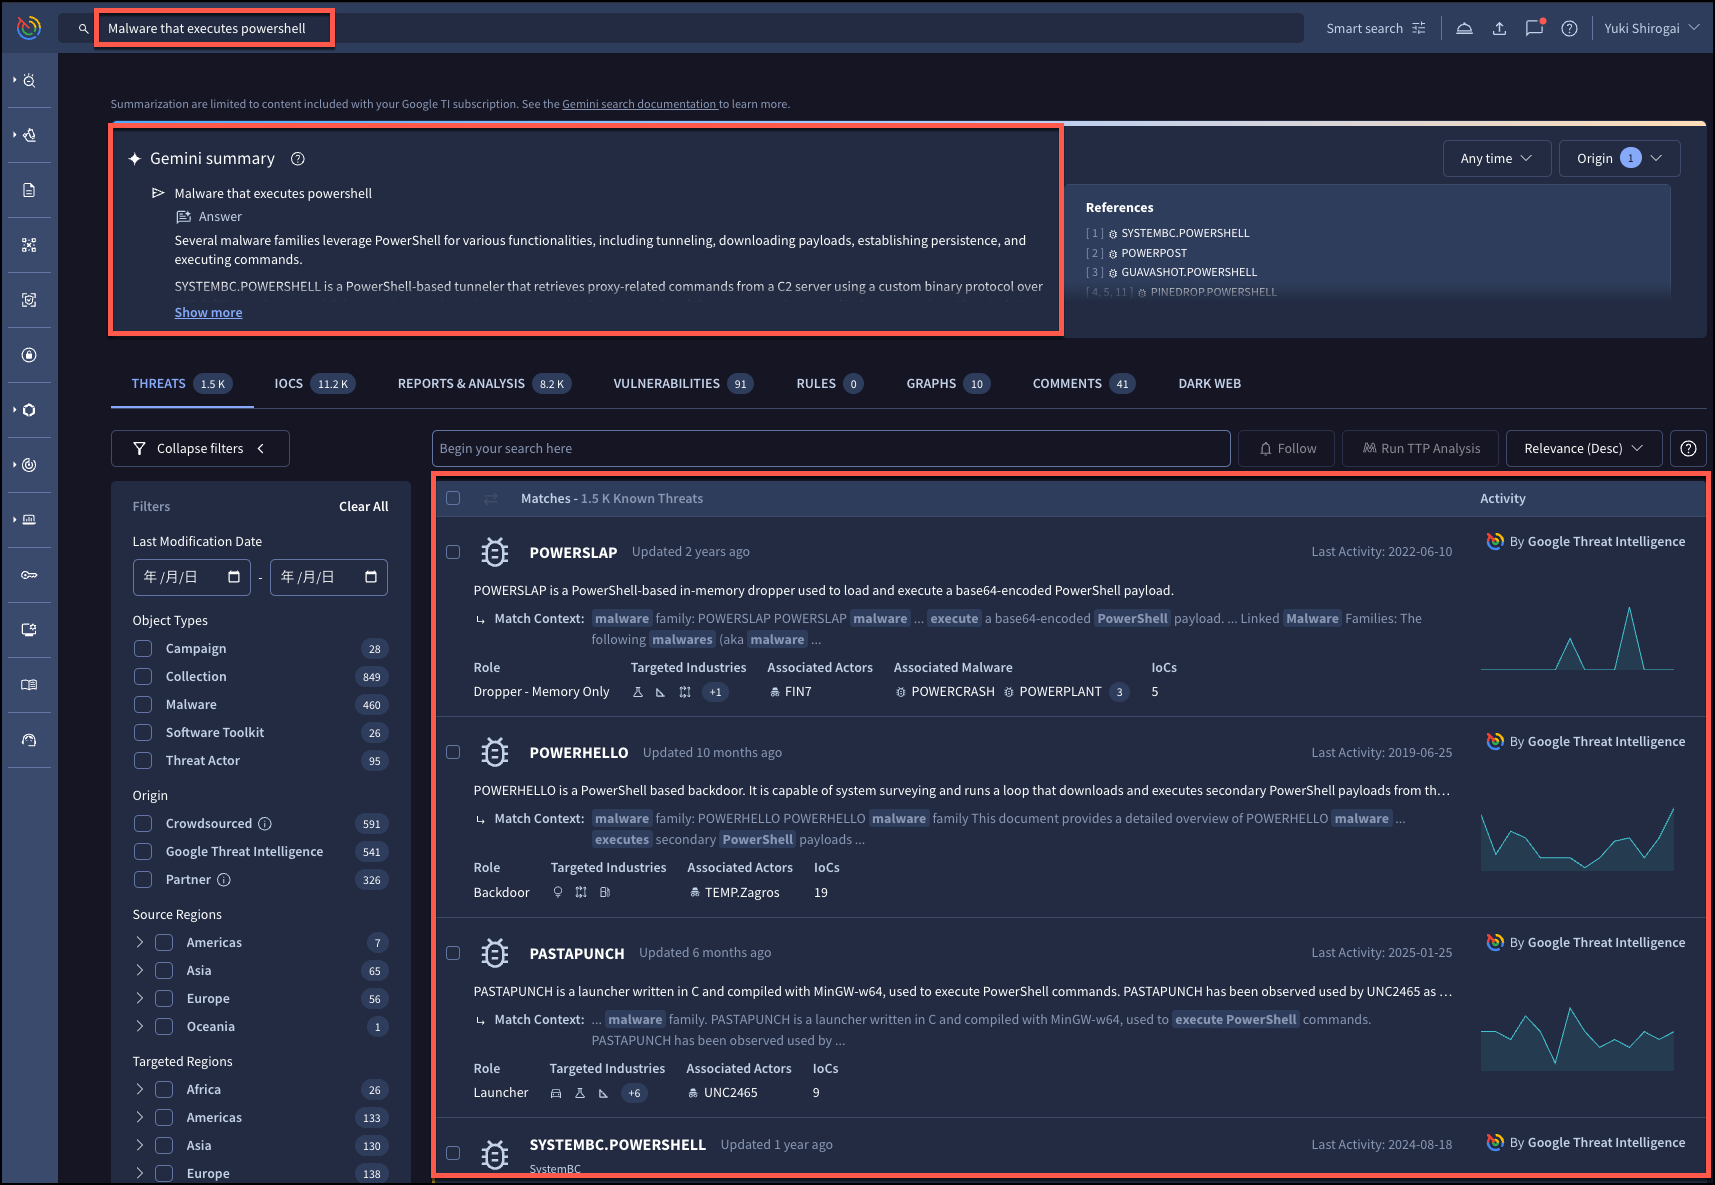This screenshot has height=1185, width=1715.
Task: Click the POWERHELLO activity chart
Action: click(x=1577, y=838)
